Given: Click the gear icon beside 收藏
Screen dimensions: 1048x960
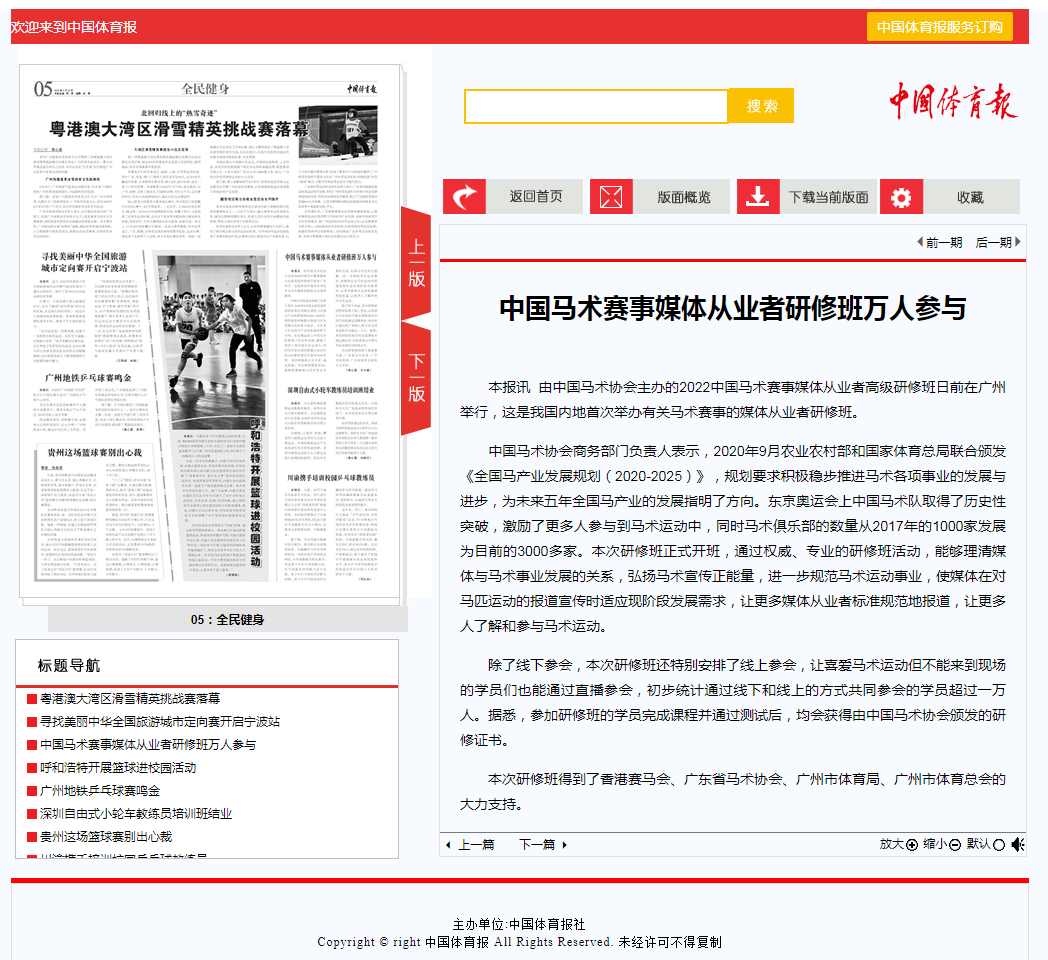Looking at the screenshot, I should point(901,197).
